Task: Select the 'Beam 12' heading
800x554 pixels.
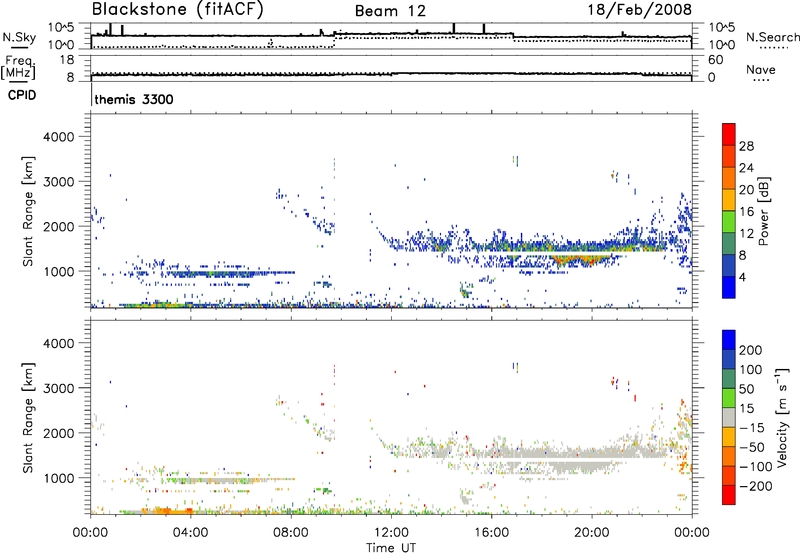Action: click(390, 11)
